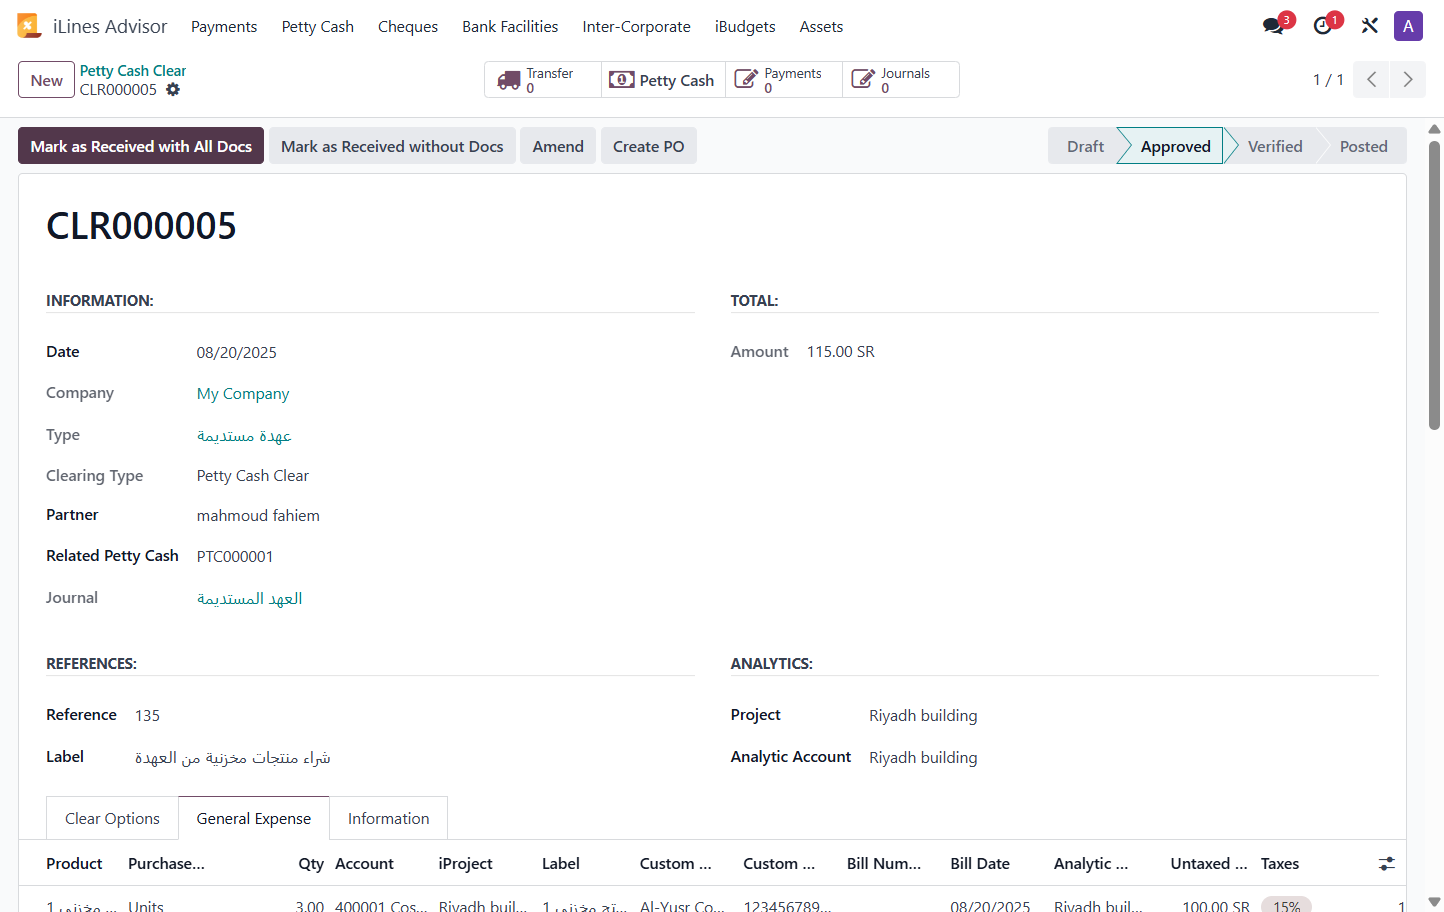Click the gear icon next to CLR000005
Image resolution: width=1444 pixels, height=912 pixels.
click(x=173, y=90)
